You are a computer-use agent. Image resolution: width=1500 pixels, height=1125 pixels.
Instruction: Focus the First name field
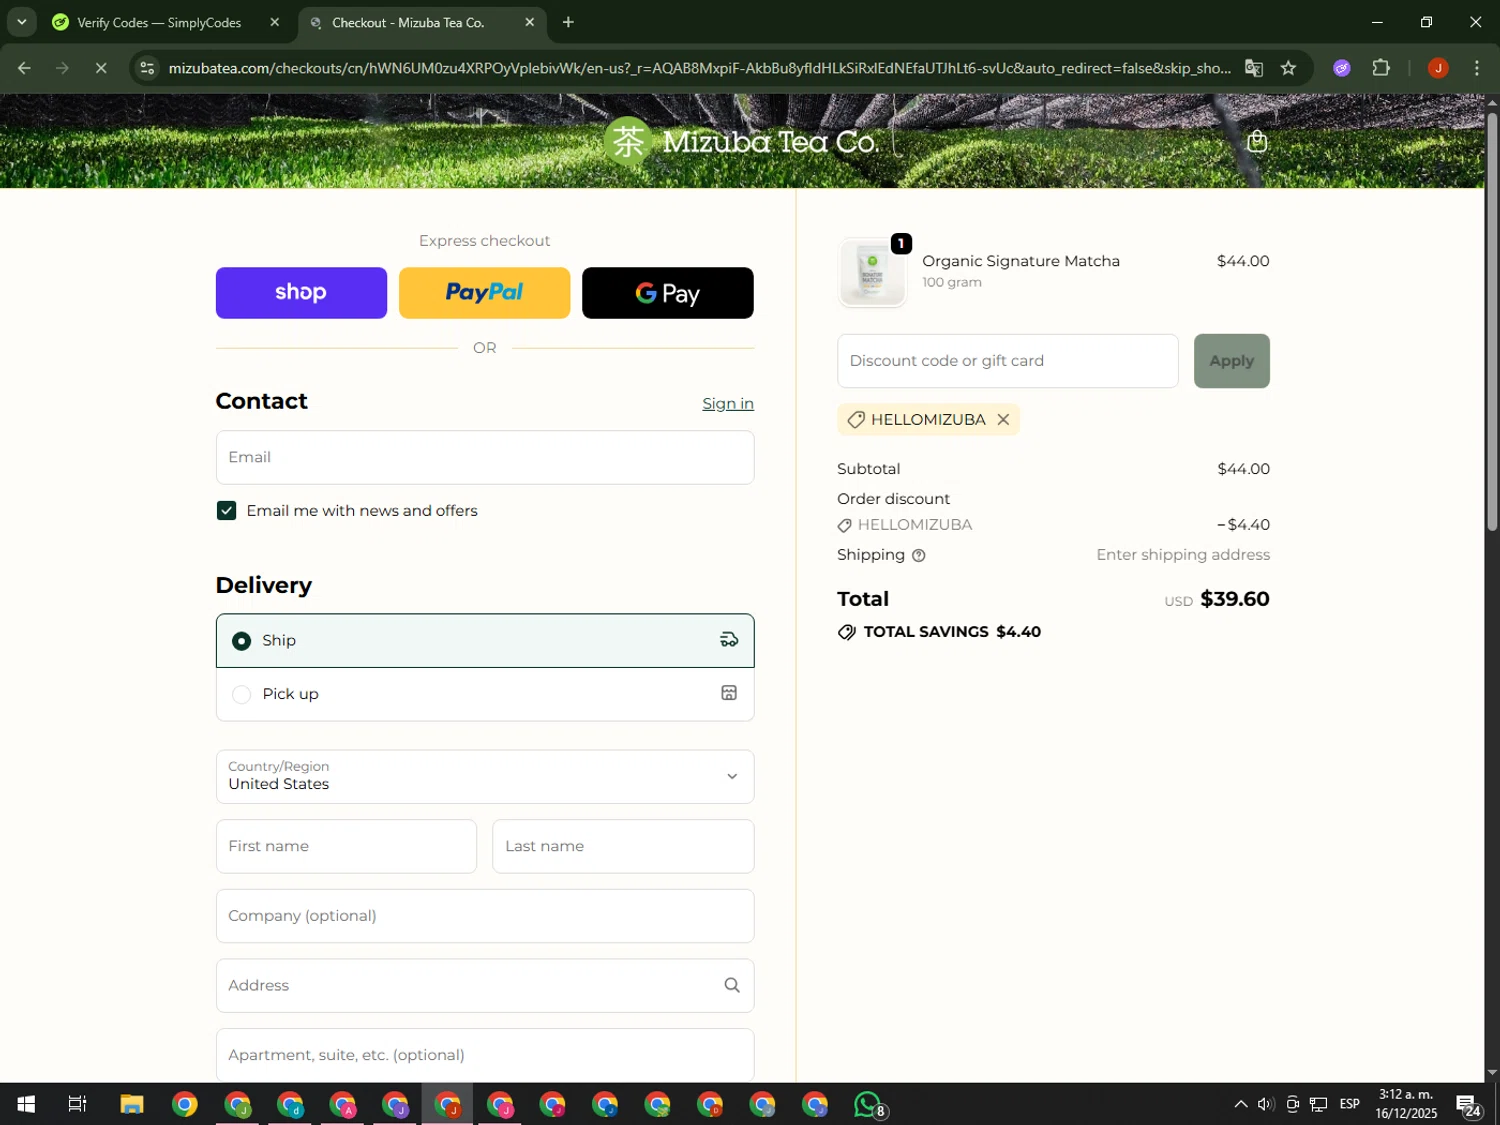coord(346,847)
